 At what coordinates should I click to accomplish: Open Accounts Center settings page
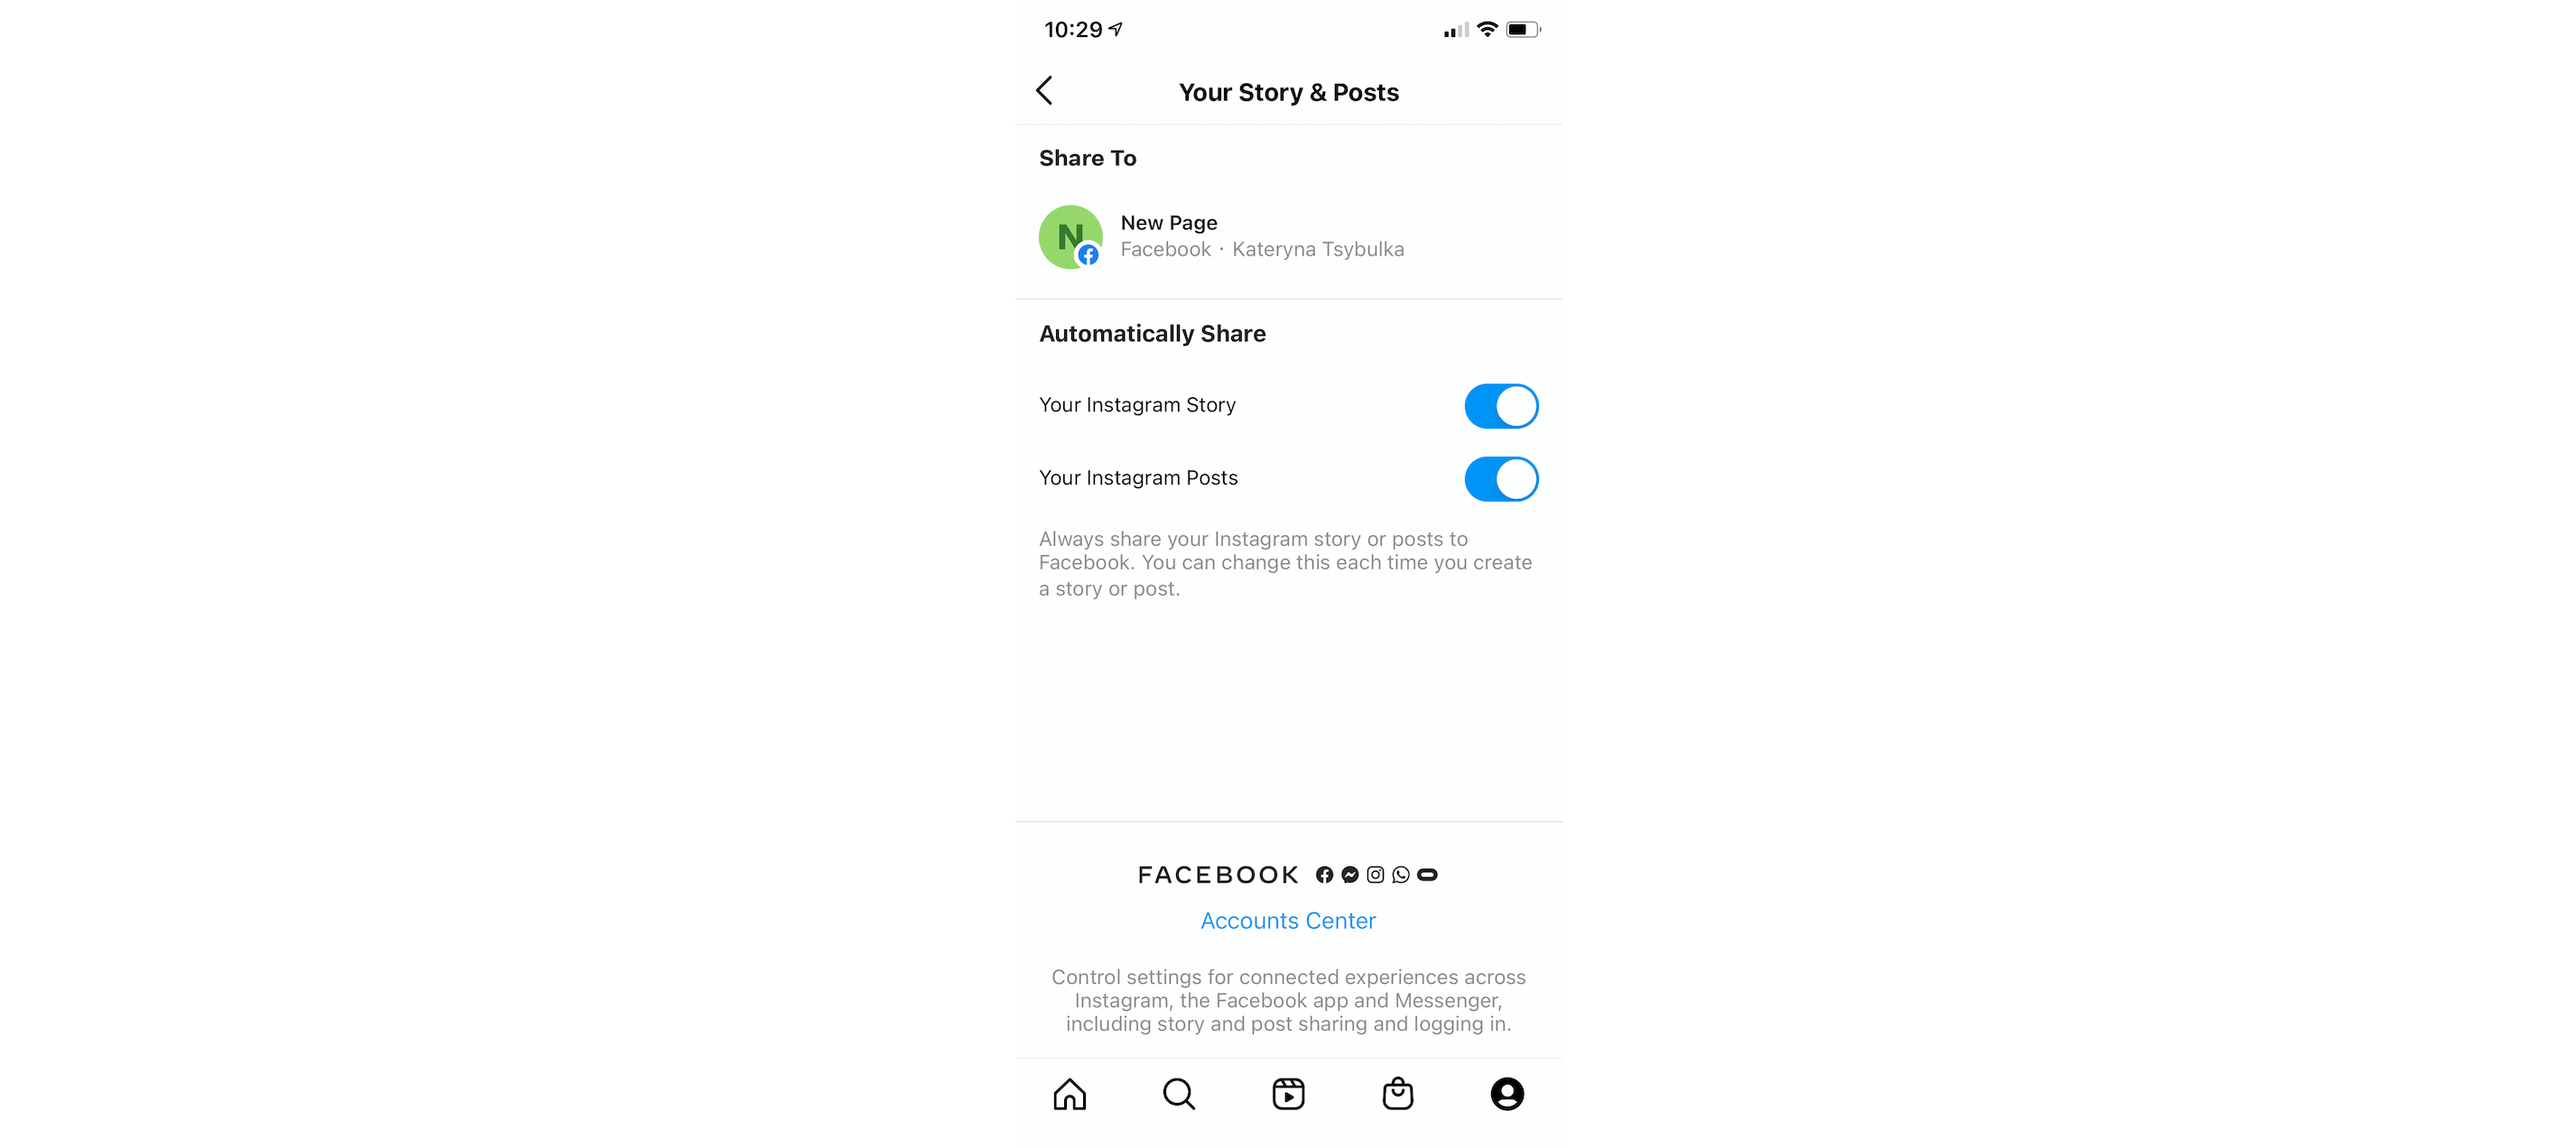(1288, 920)
